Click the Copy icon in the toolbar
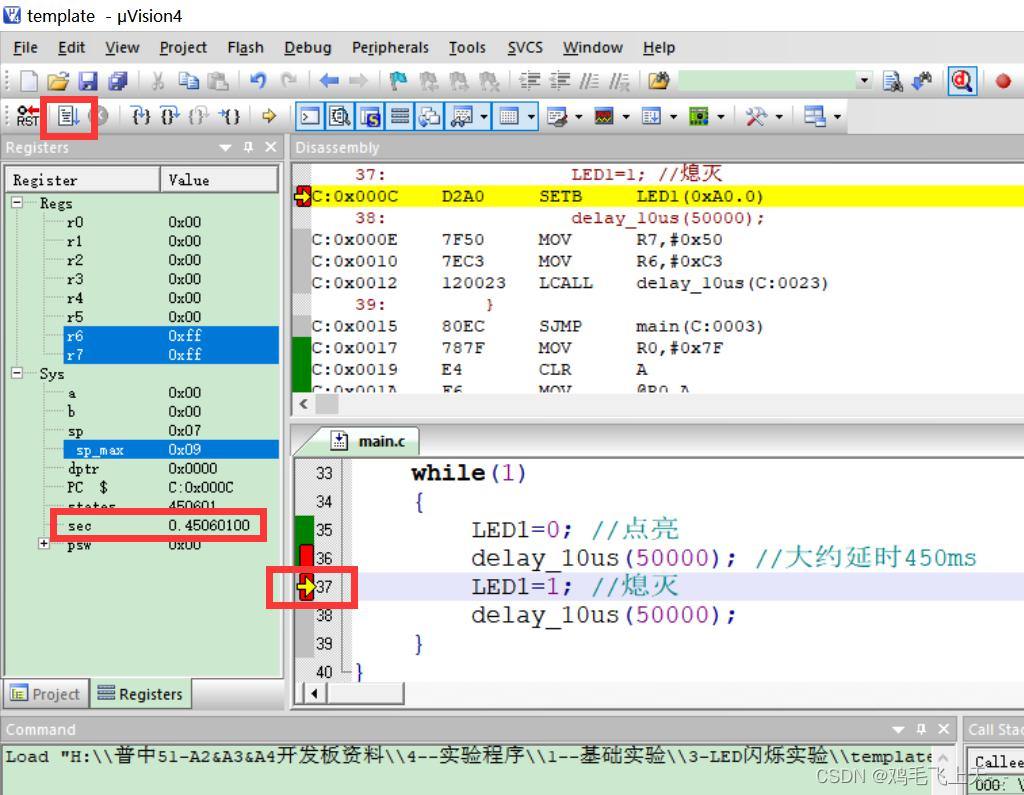The image size is (1024, 795). click(189, 81)
